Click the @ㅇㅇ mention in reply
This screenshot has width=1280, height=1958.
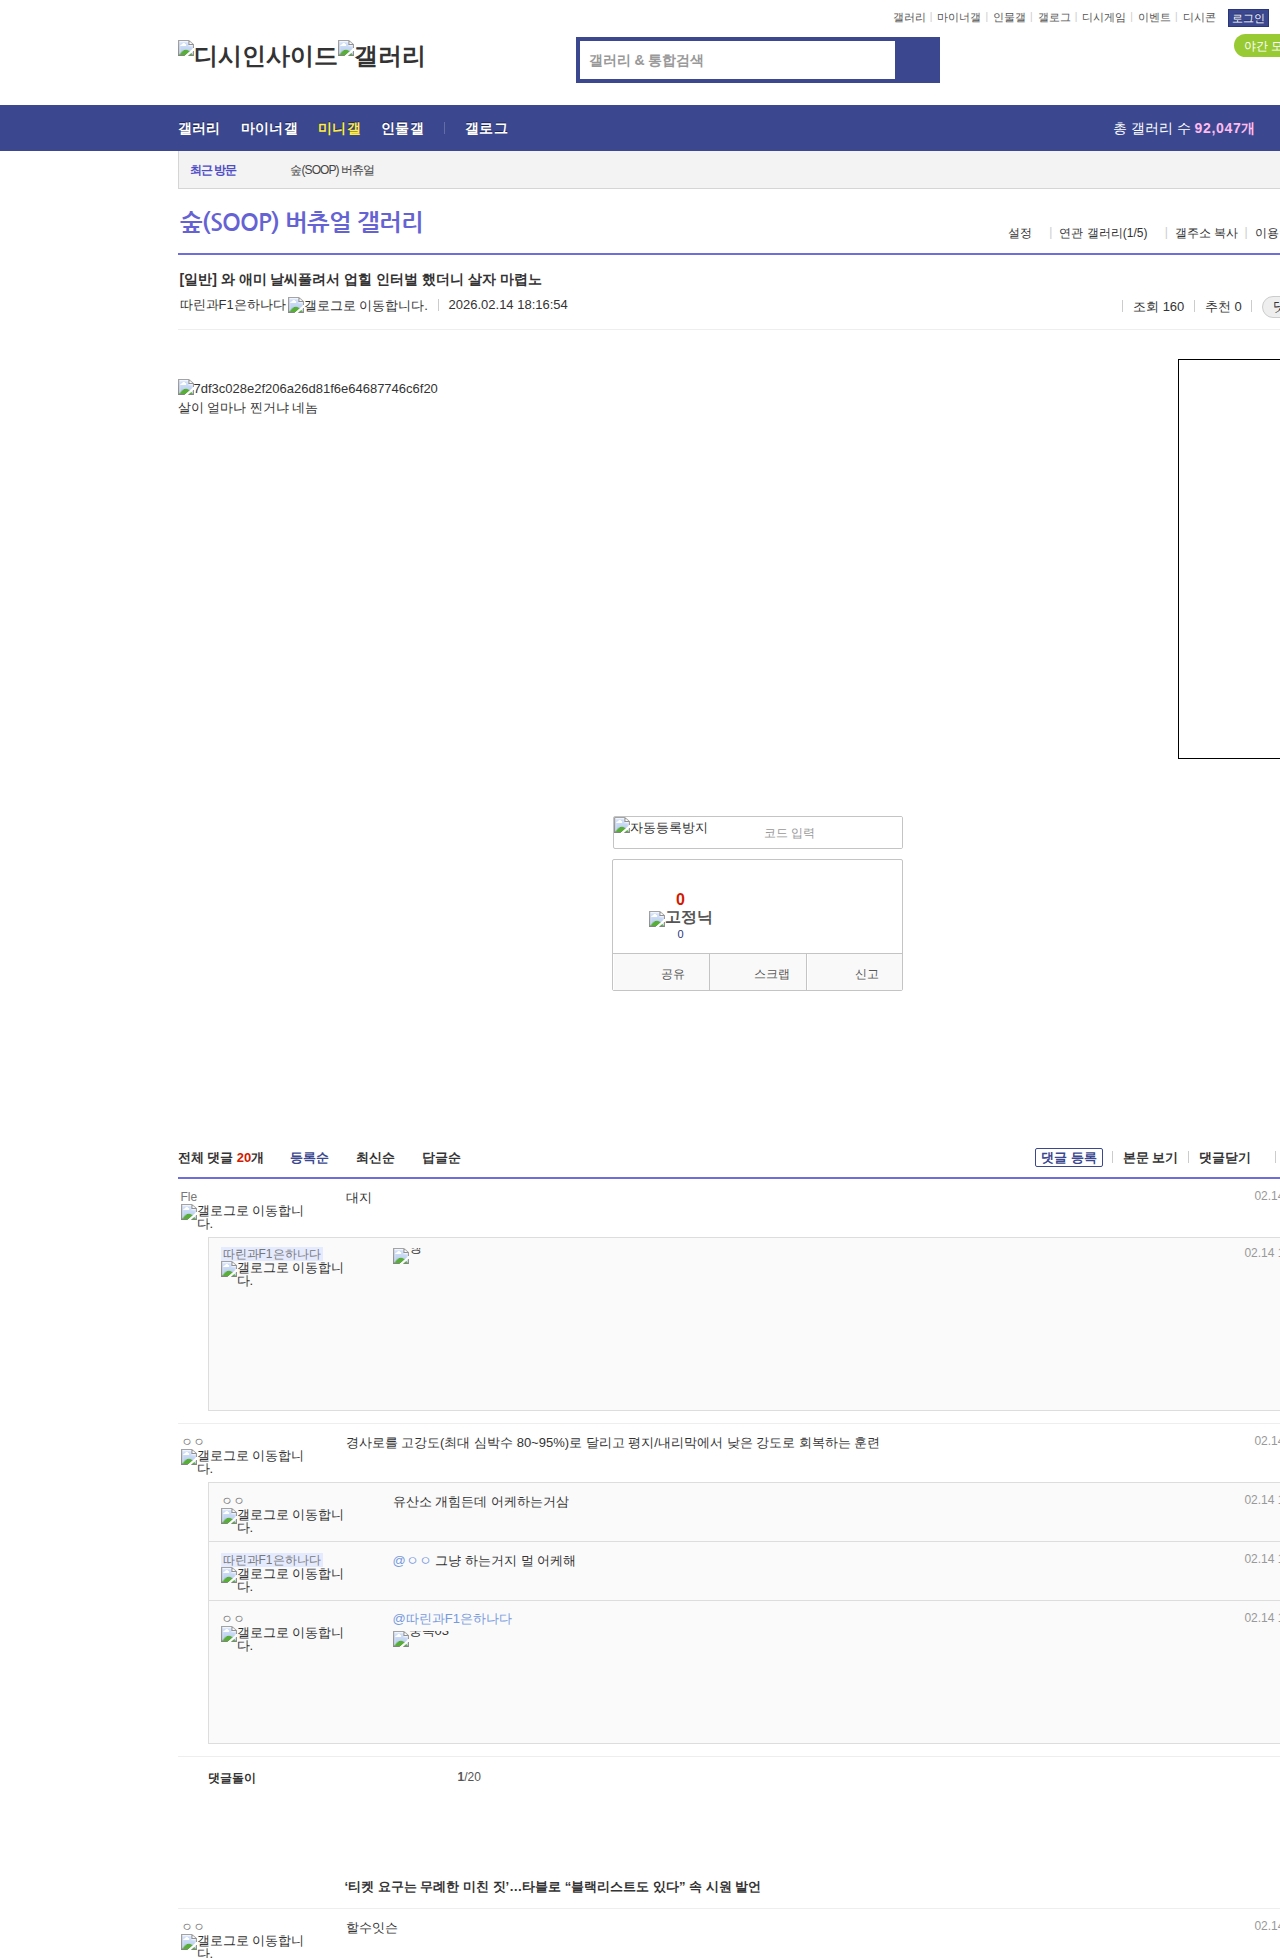[411, 1560]
